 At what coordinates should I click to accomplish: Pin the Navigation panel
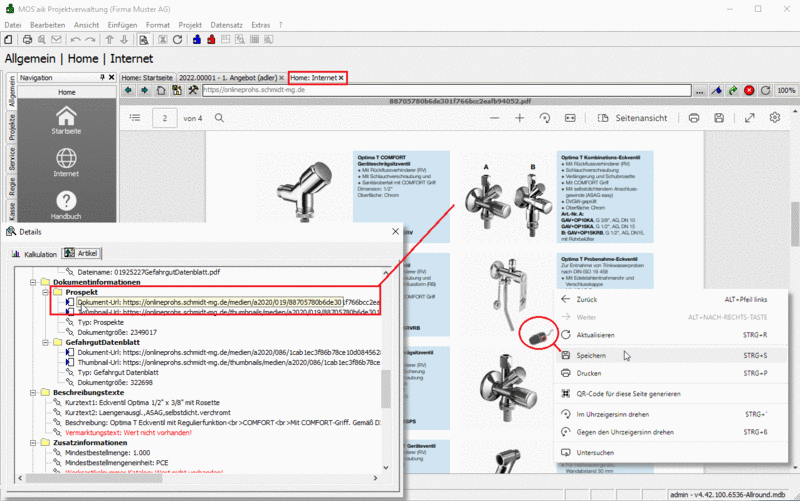click(102, 77)
